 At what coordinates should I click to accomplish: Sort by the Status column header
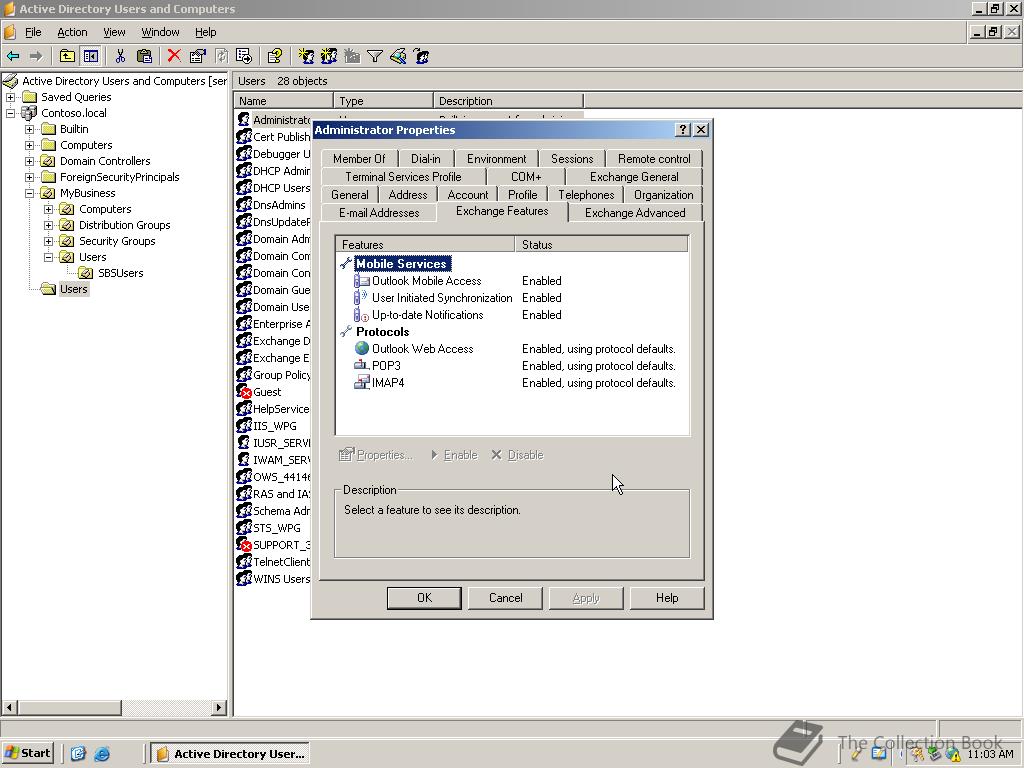pyautogui.click(x=601, y=245)
